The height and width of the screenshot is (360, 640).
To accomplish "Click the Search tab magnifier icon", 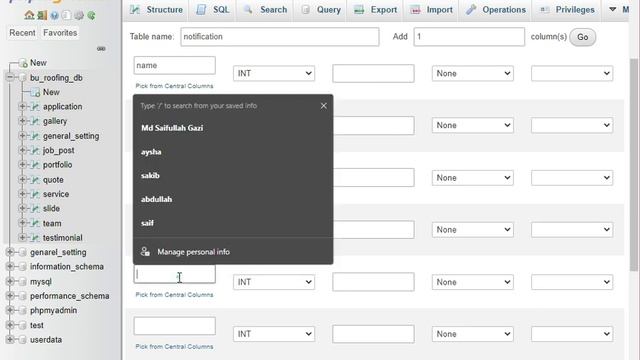I will pos(248,9).
